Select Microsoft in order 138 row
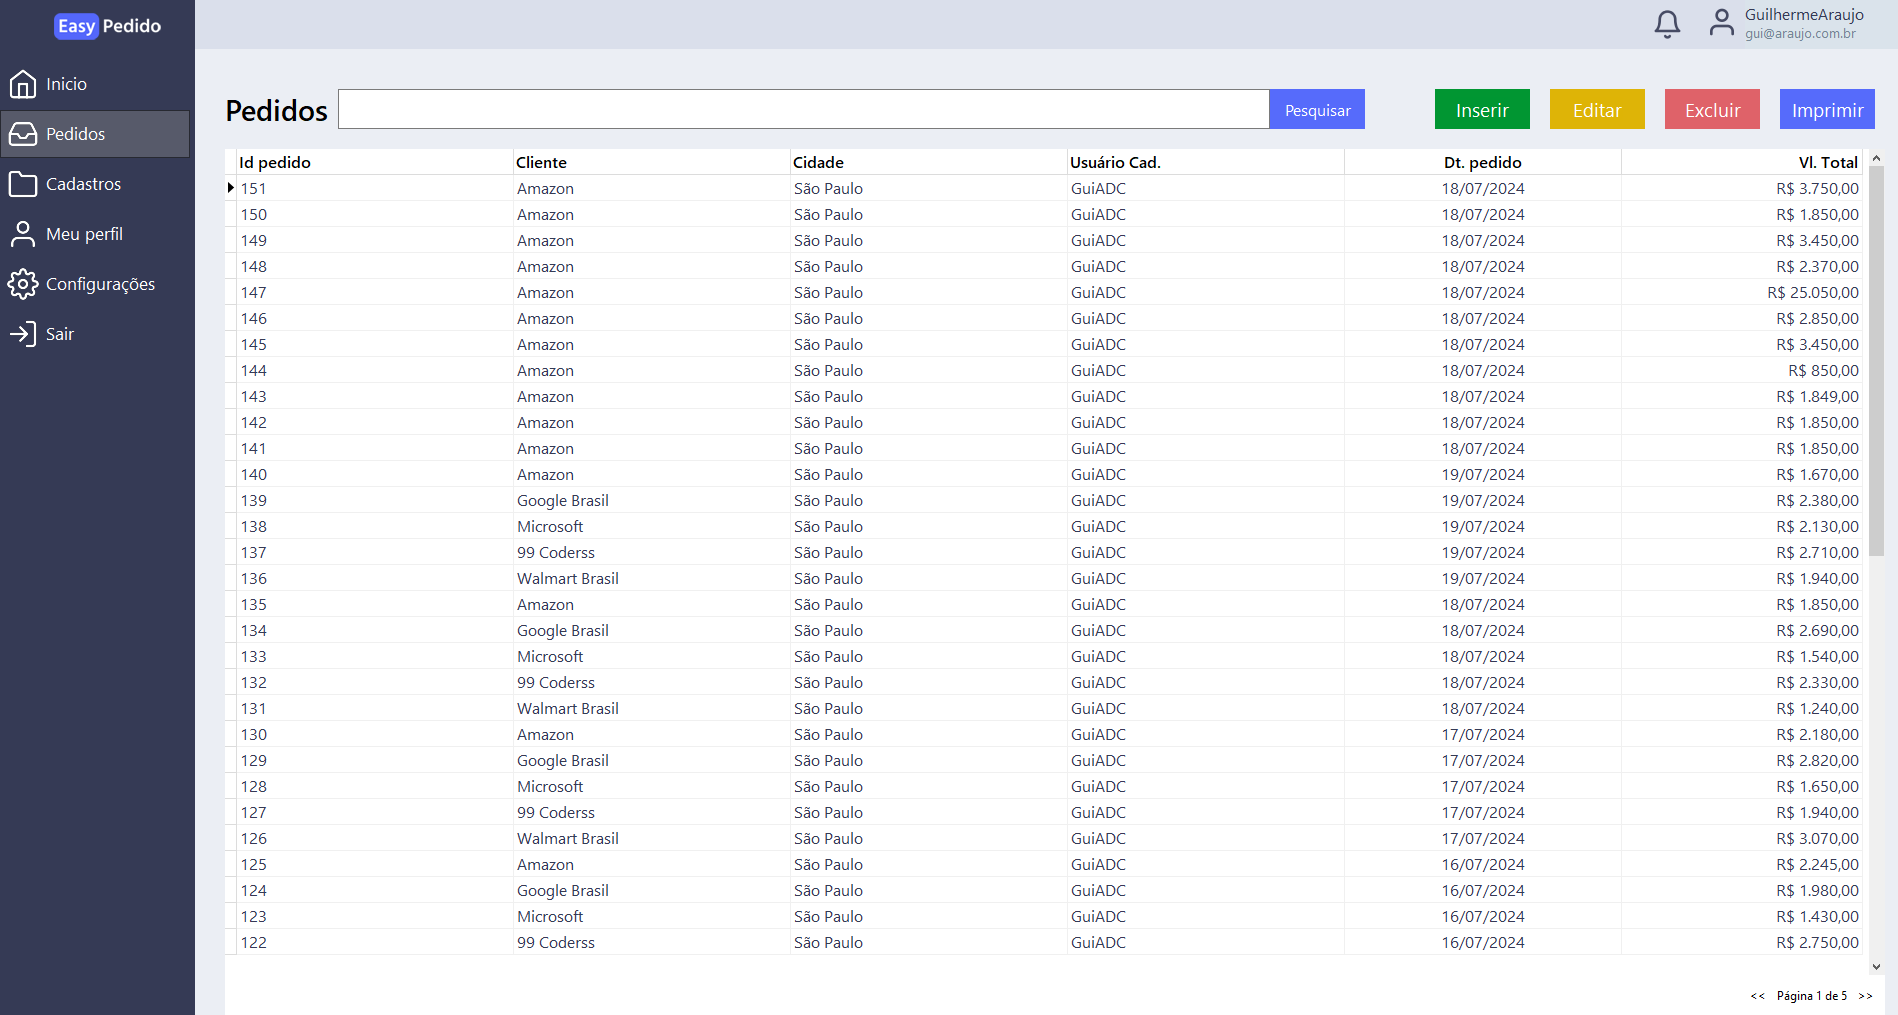Screen dimensions: 1898x1015 (550, 526)
